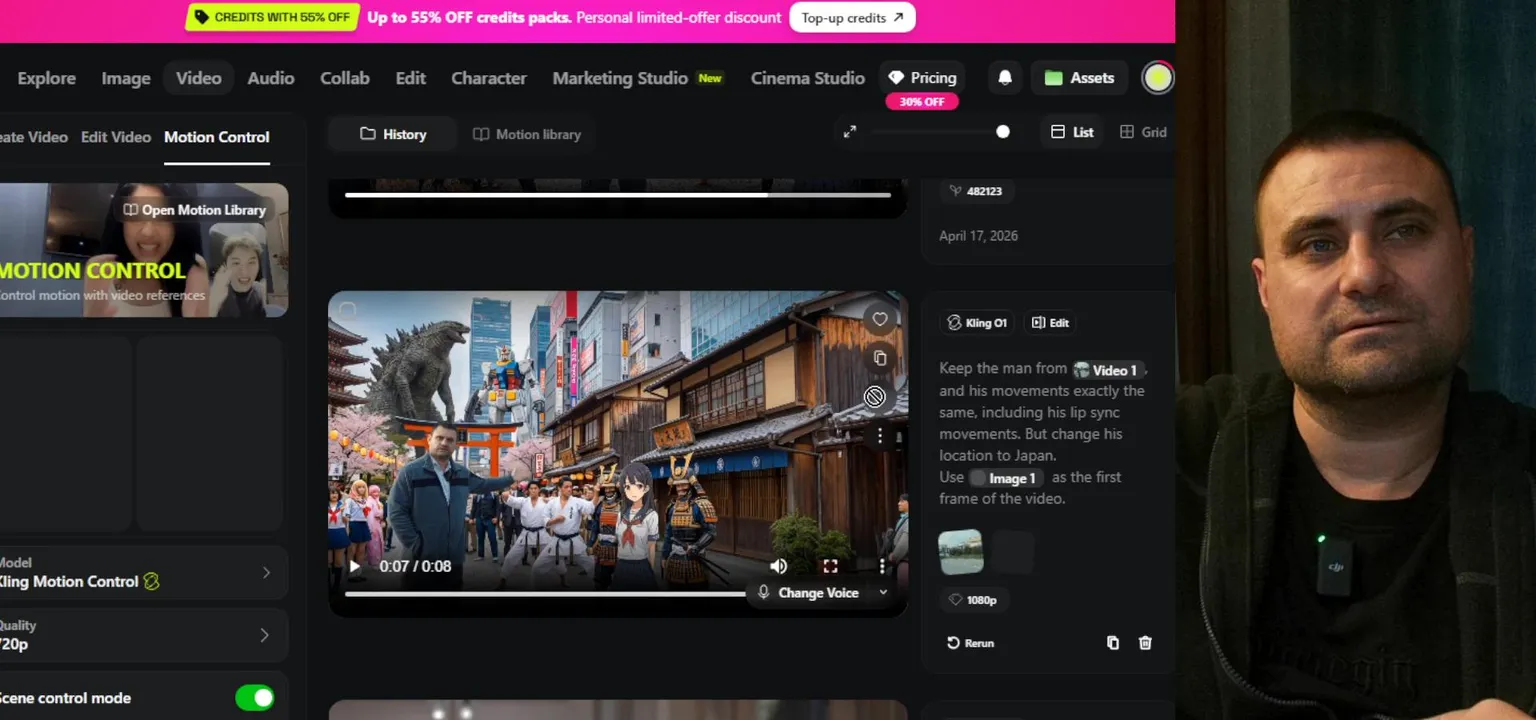
Task: Open the Edit section in the top navigation
Action: pos(411,78)
